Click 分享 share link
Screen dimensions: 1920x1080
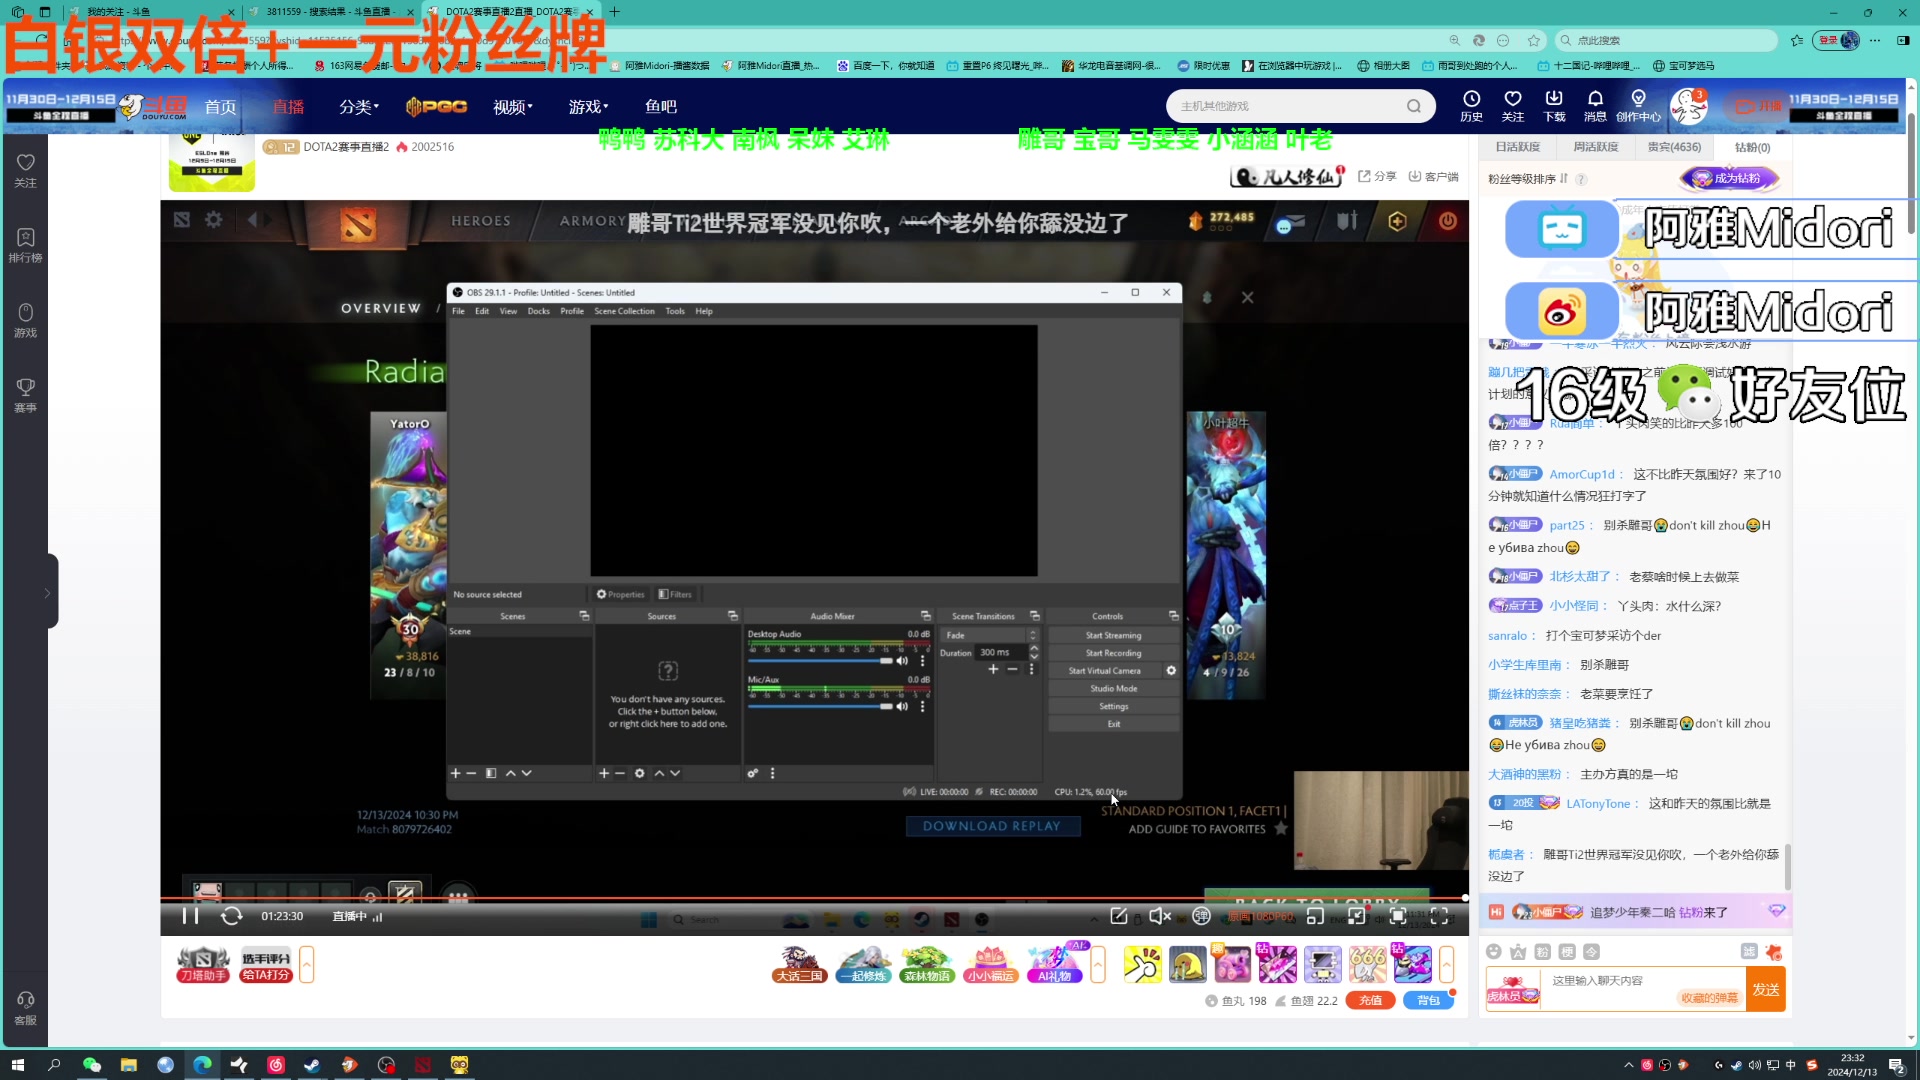pos(1377,176)
